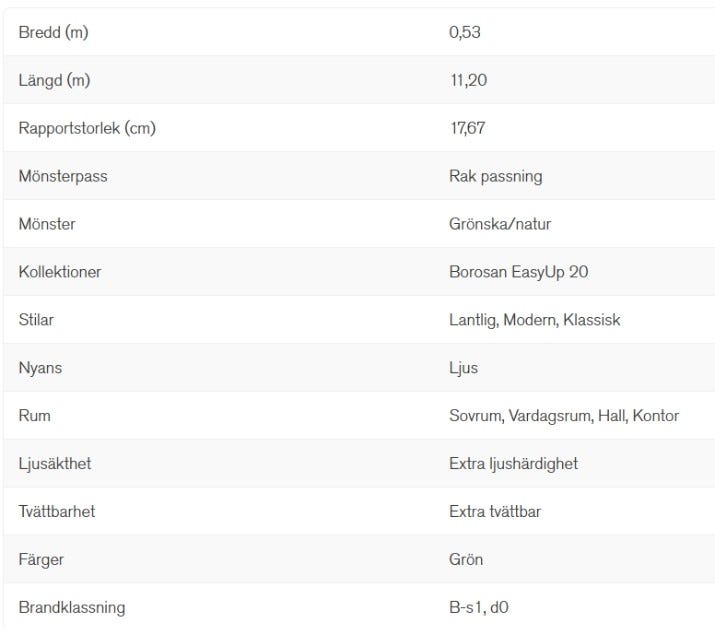715x629 pixels.
Task: Select the Extra ljushärdighet value
Action: point(513,464)
